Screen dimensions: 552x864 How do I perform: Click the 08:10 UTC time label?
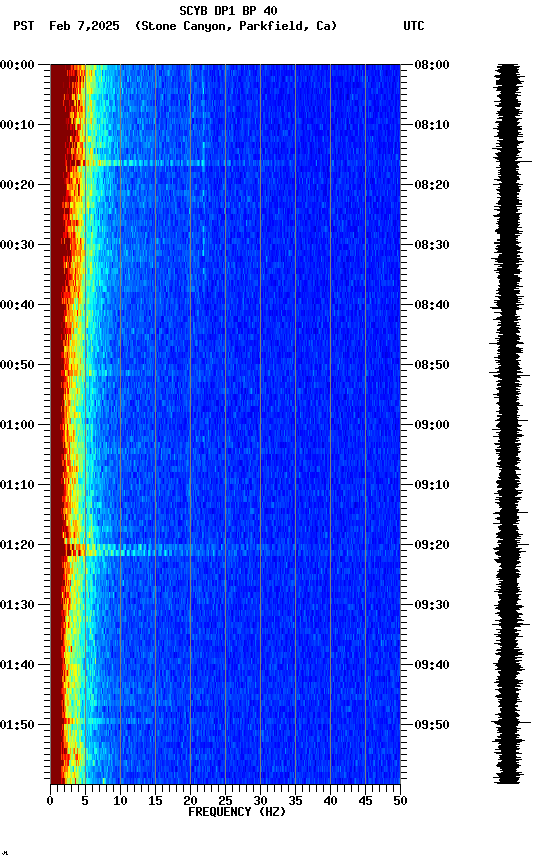pyautogui.click(x=432, y=125)
